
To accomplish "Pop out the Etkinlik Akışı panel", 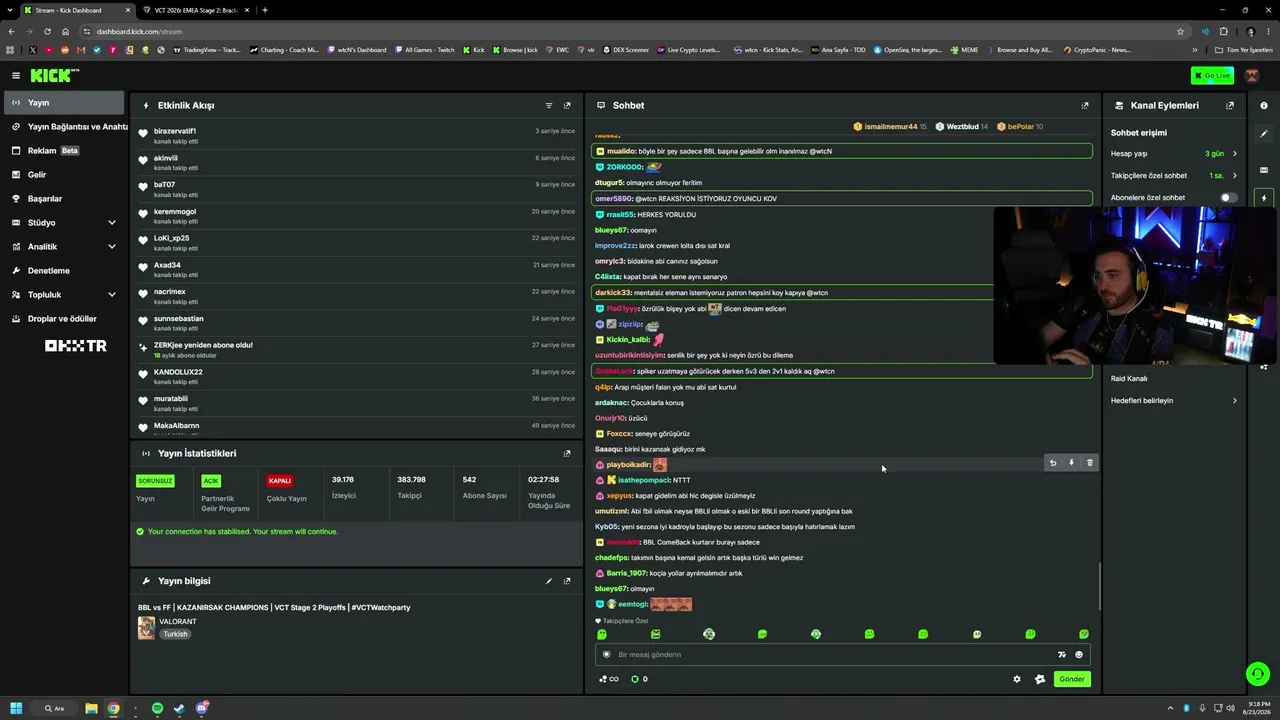I will point(567,105).
